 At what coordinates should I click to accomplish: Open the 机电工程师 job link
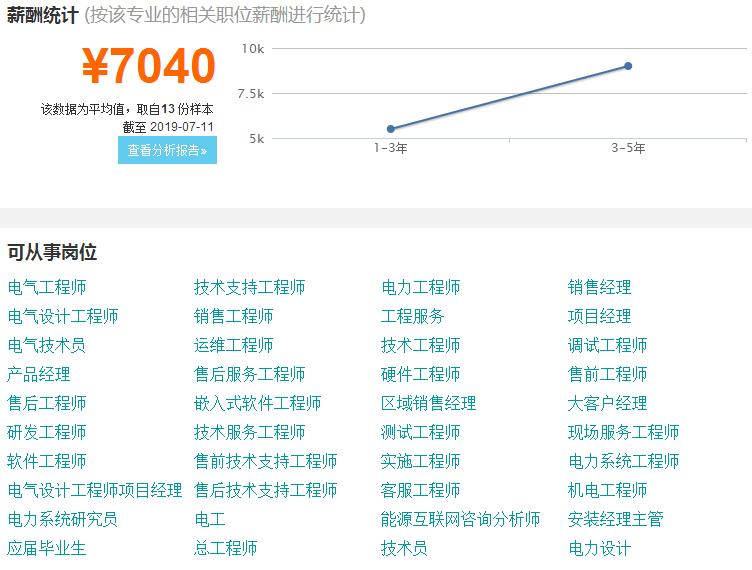tap(608, 490)
